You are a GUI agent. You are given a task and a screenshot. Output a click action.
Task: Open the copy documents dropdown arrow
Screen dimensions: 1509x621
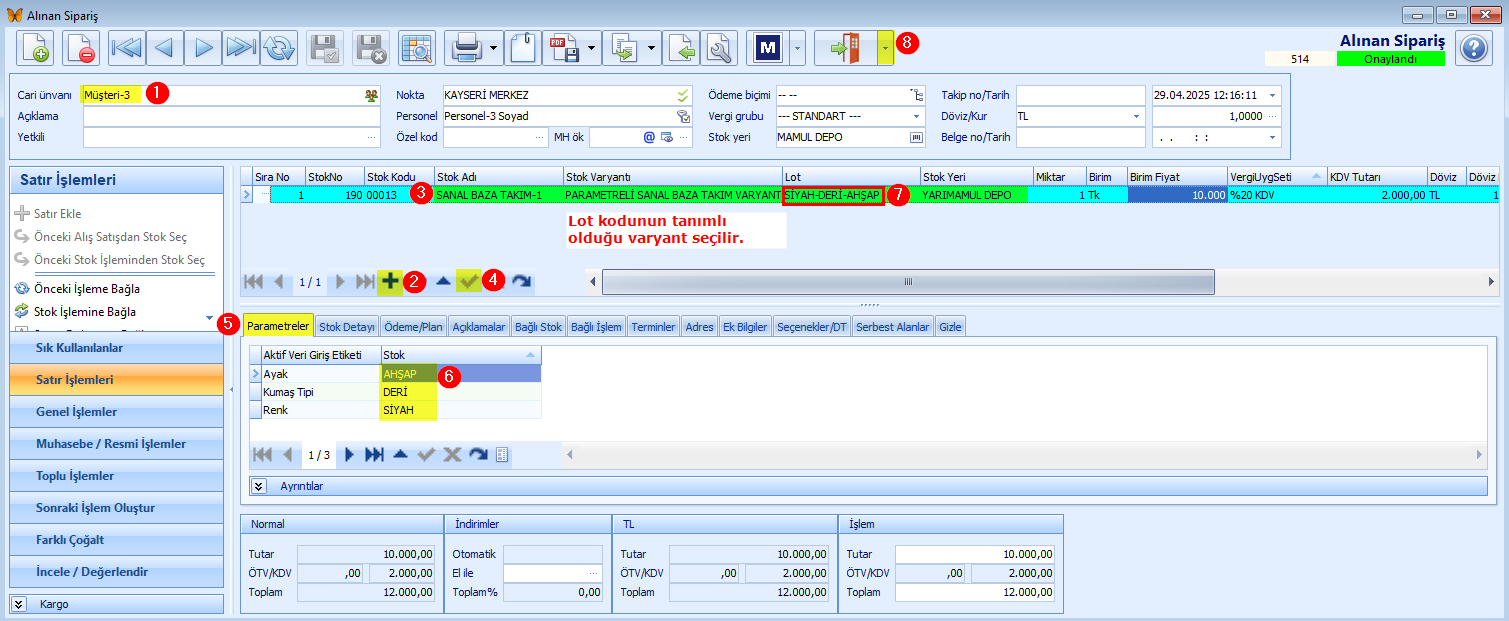[652, 48]
